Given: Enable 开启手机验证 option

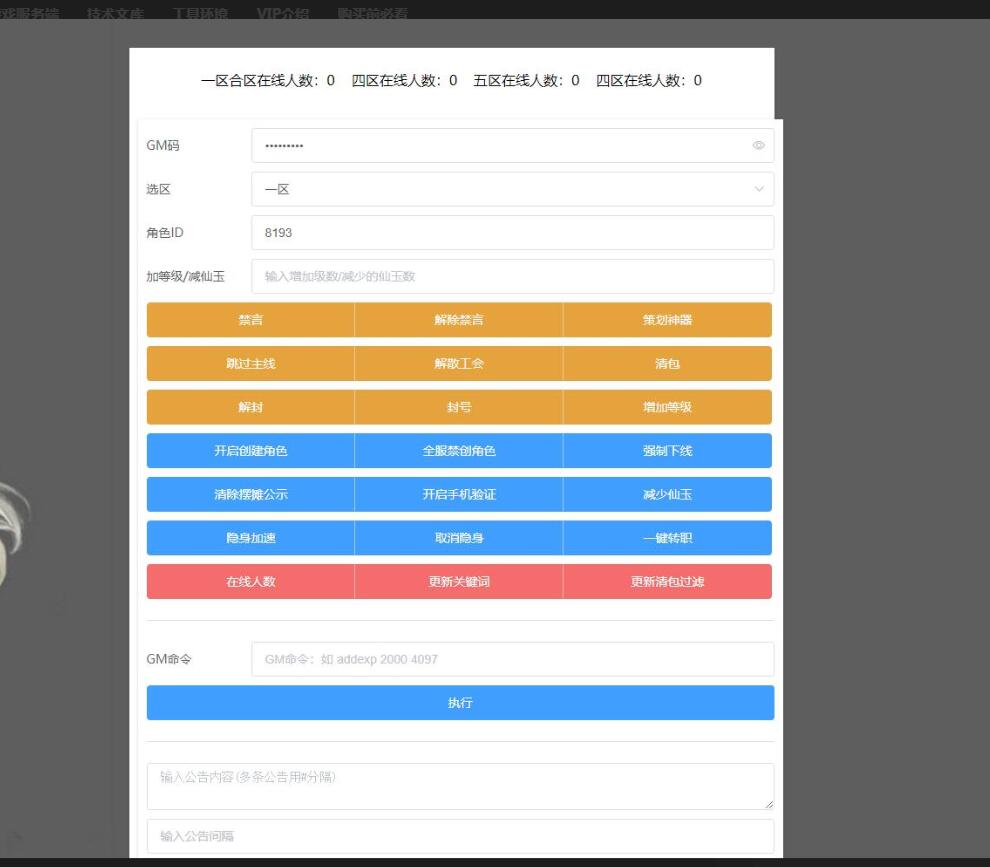Looking at the screenshot, I should pyautogui.click(x=459, y=494).
